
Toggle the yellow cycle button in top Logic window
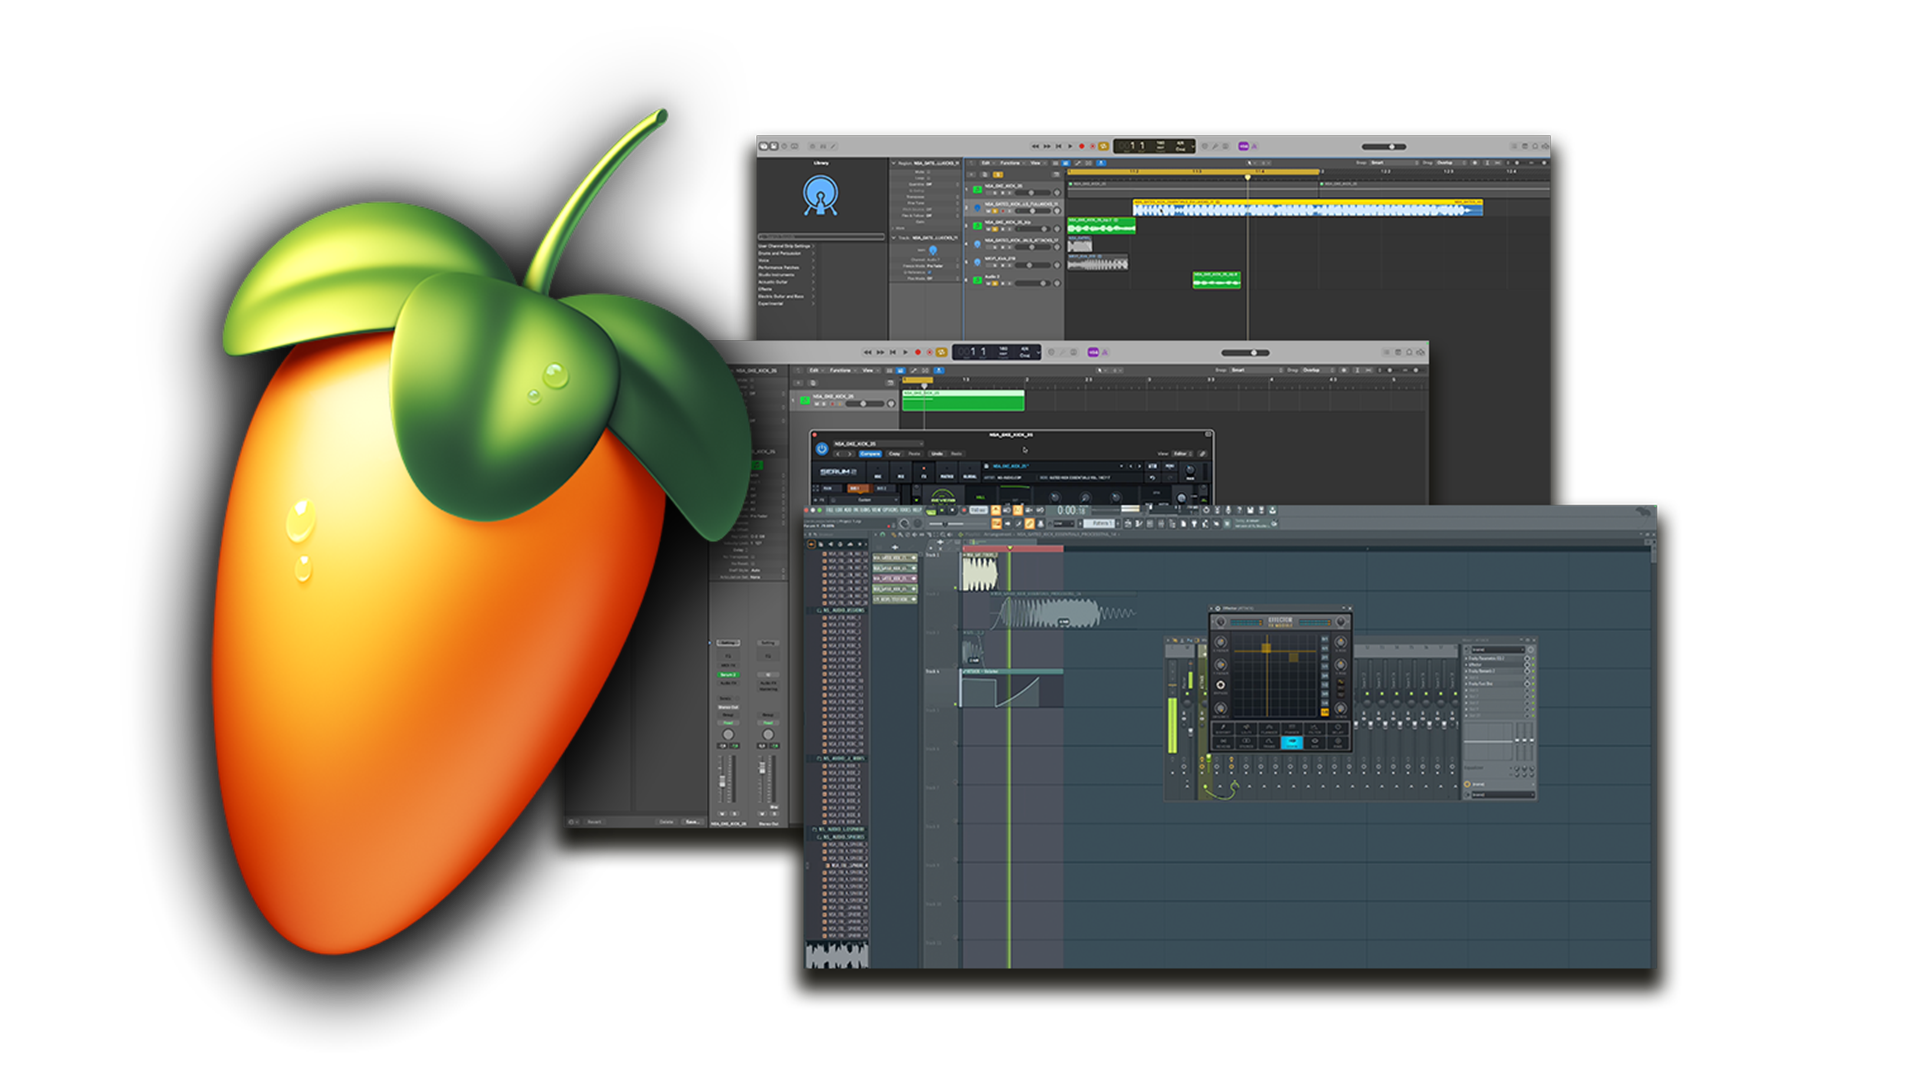pyautogui.click(x=1103, y=146)
